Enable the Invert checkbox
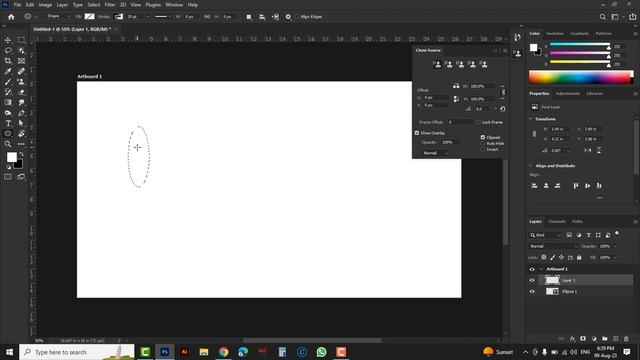Viewport: 640px width, 360px height. point(483,149)
